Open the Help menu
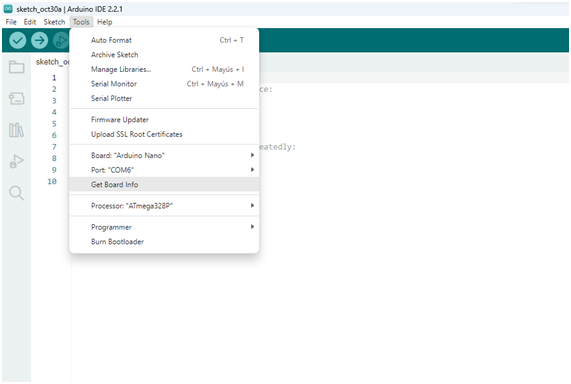 (105, 22)
